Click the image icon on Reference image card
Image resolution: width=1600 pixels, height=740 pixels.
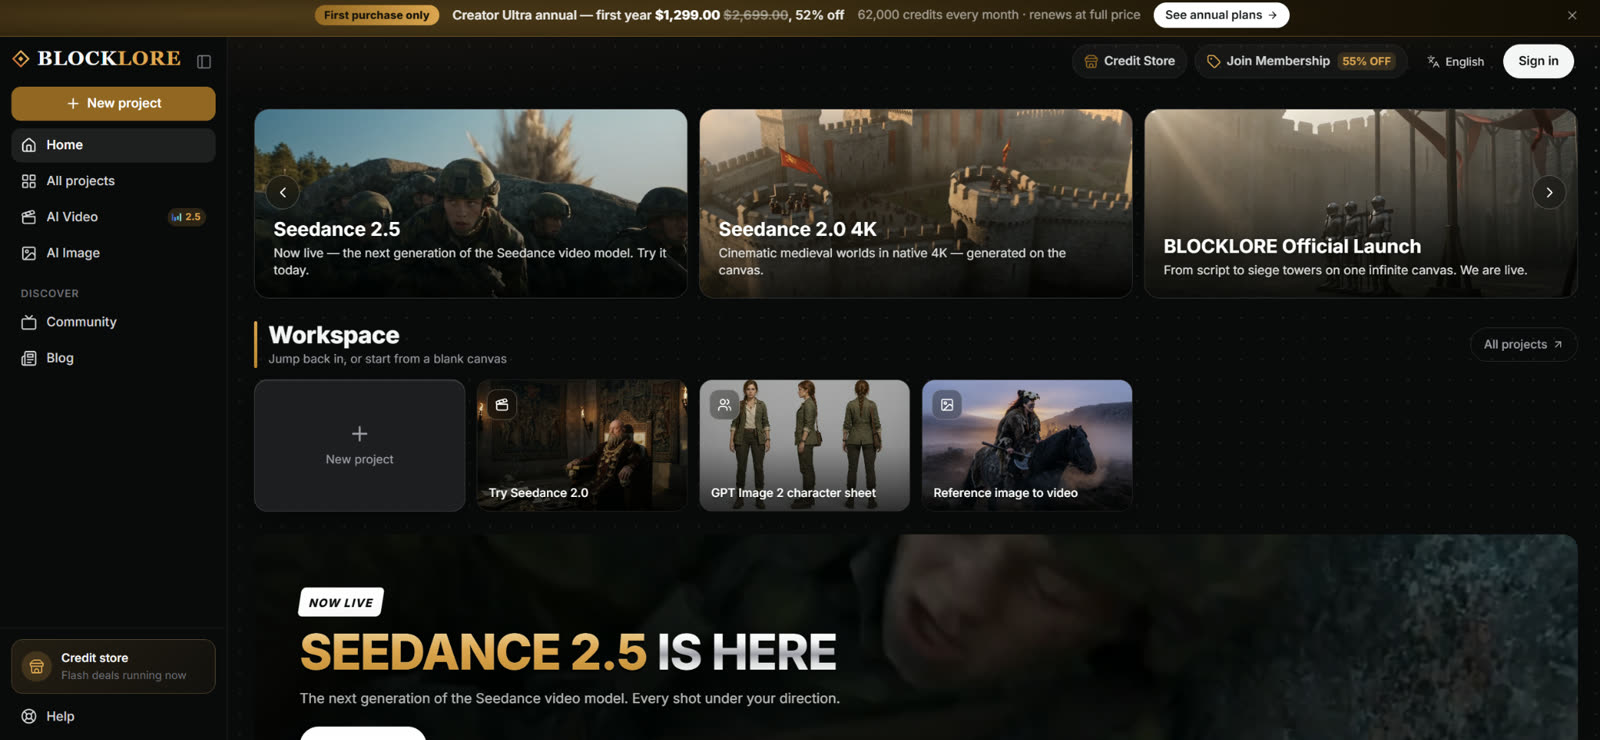pos(947,405)
